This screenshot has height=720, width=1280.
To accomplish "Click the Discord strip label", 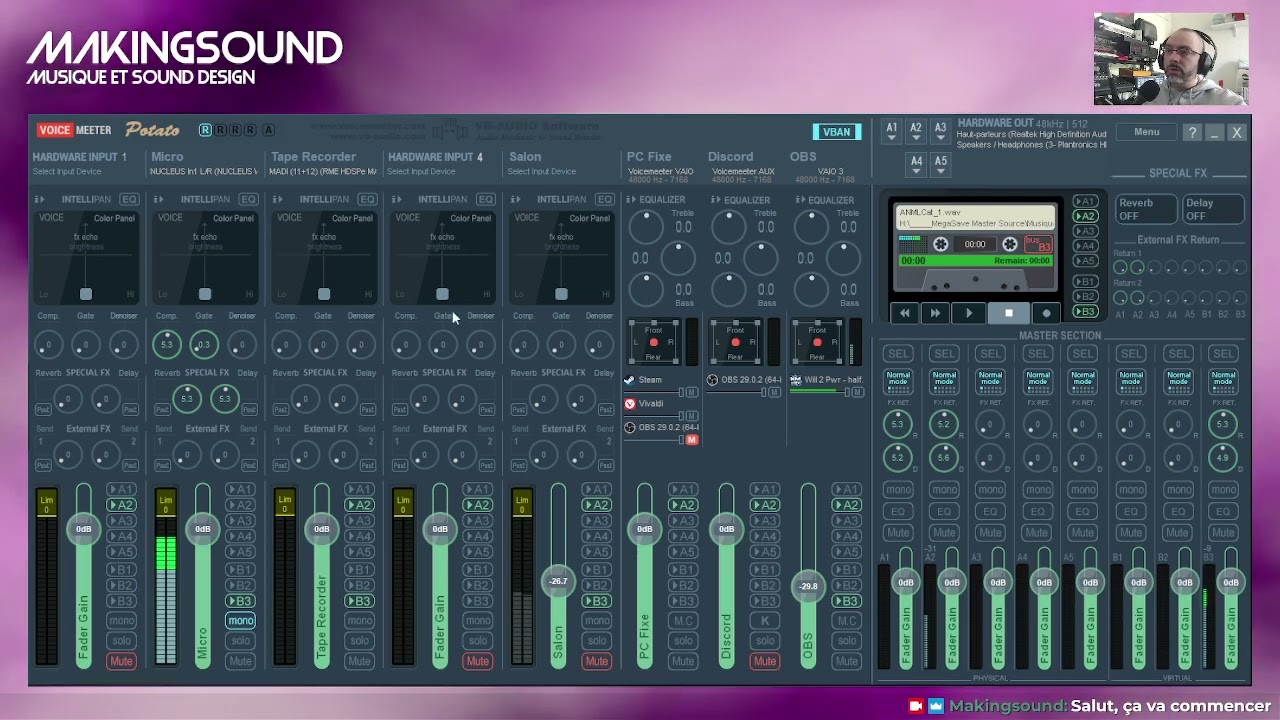I will (x=730, y=157).
